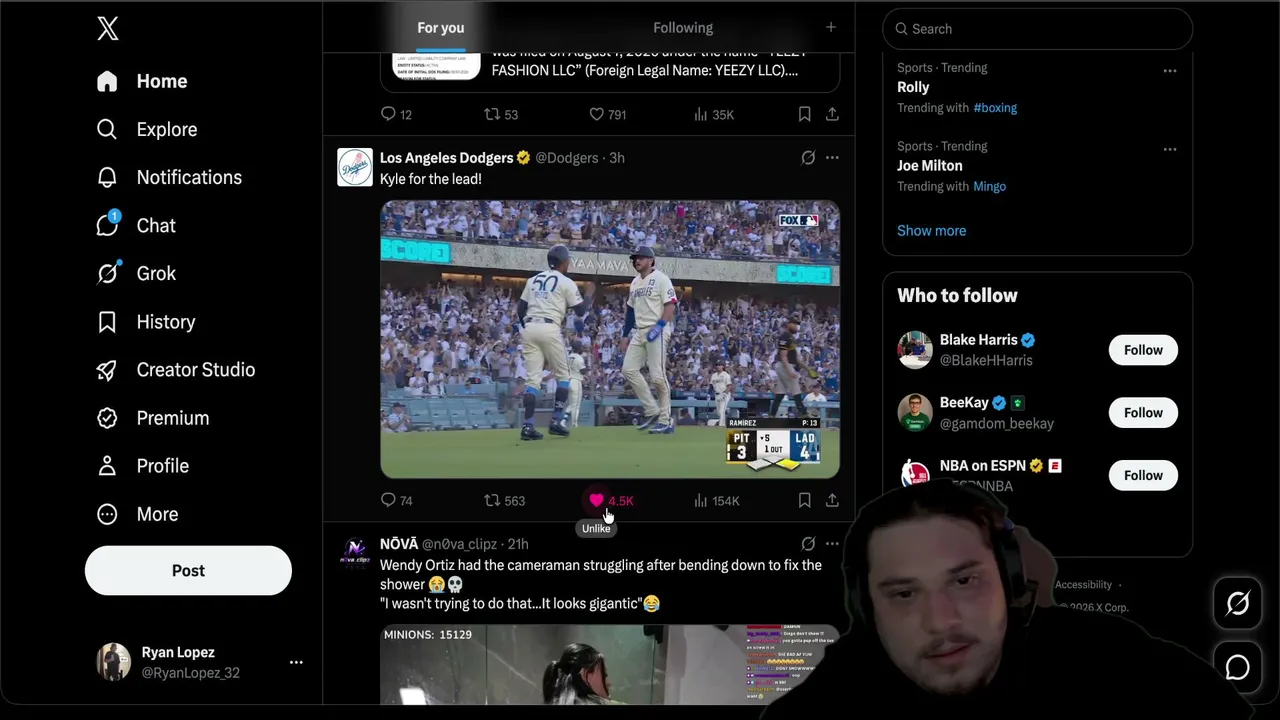The height and width of the screenshot is (720, 1280).
Task: Follow BeeKay
Action: [x=1143, y=413]
